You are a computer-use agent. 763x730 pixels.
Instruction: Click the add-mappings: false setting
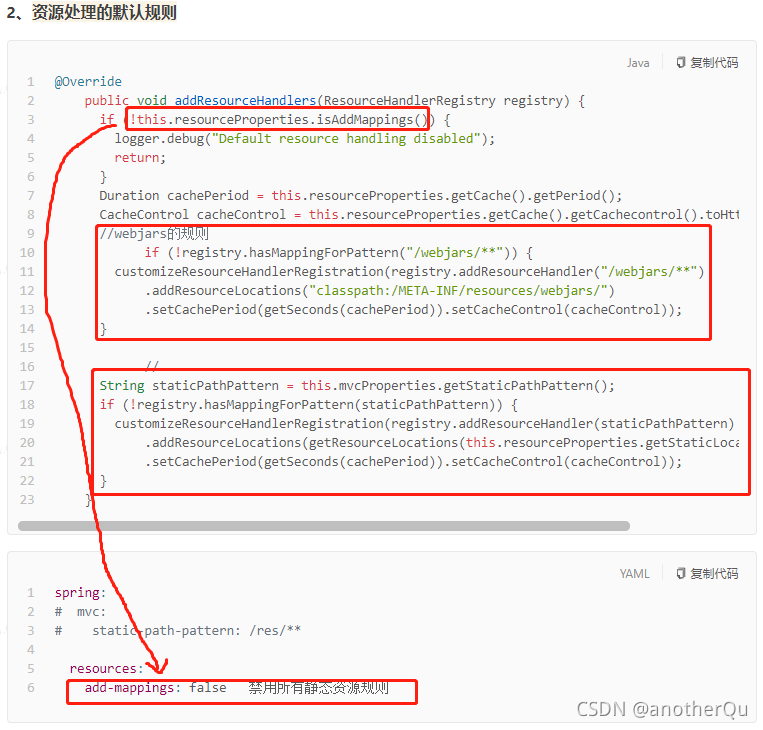[x=156, y=688]
